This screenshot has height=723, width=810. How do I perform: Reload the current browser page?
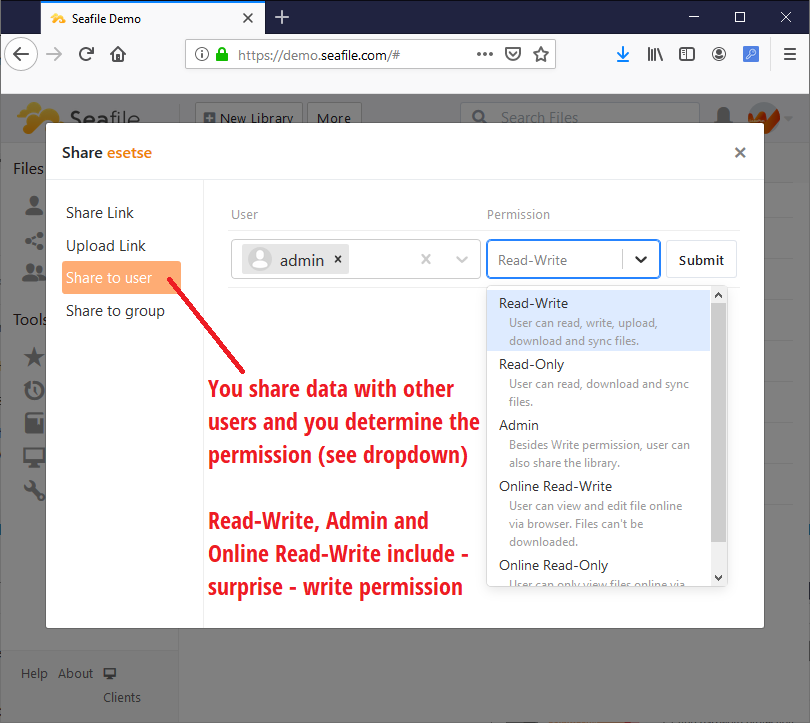86,55
